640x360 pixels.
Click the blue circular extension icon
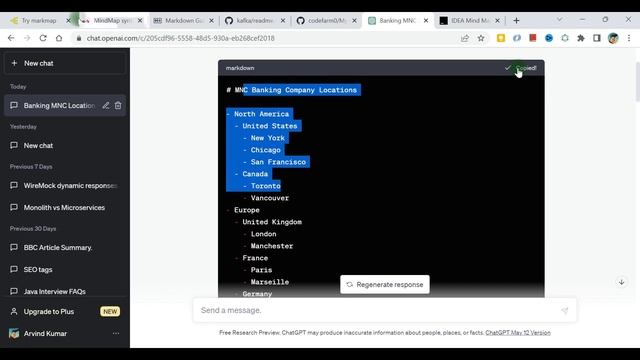tap(549, 38)
